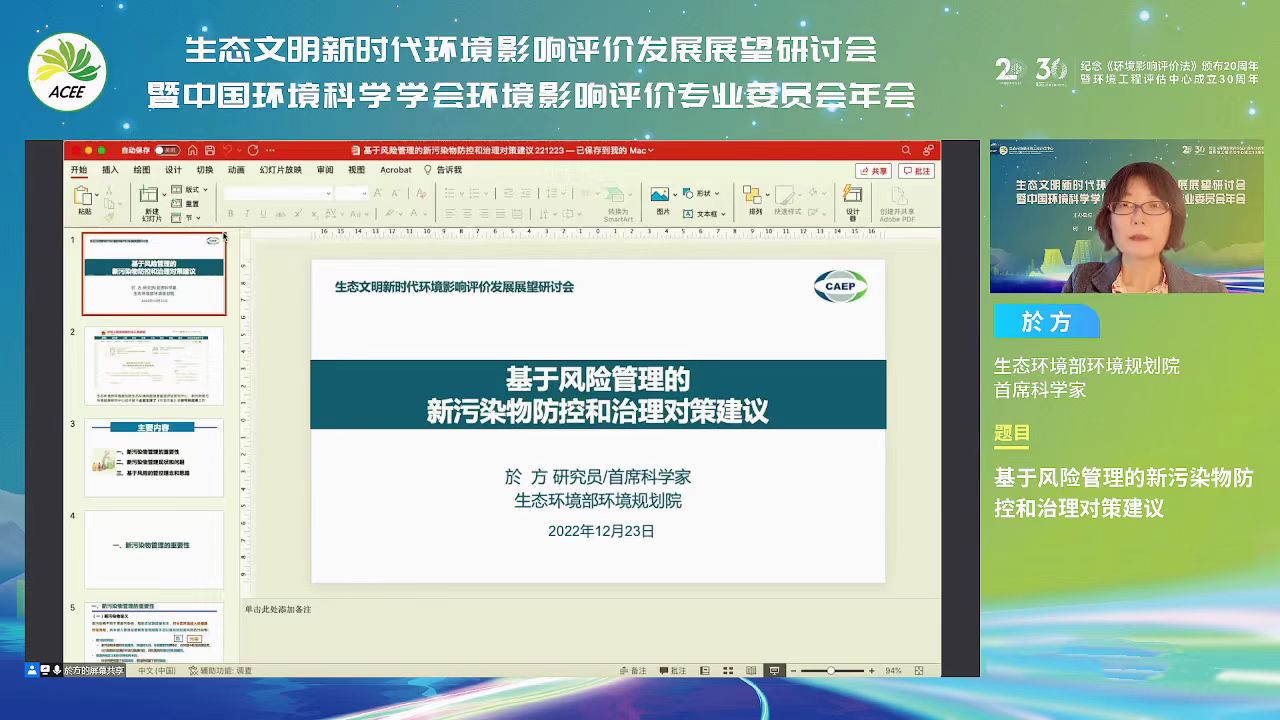The width and height of the screenshot is (1280, 720).
Task: Toggle the 备注 (Notes) pane button
Action: 632,670
